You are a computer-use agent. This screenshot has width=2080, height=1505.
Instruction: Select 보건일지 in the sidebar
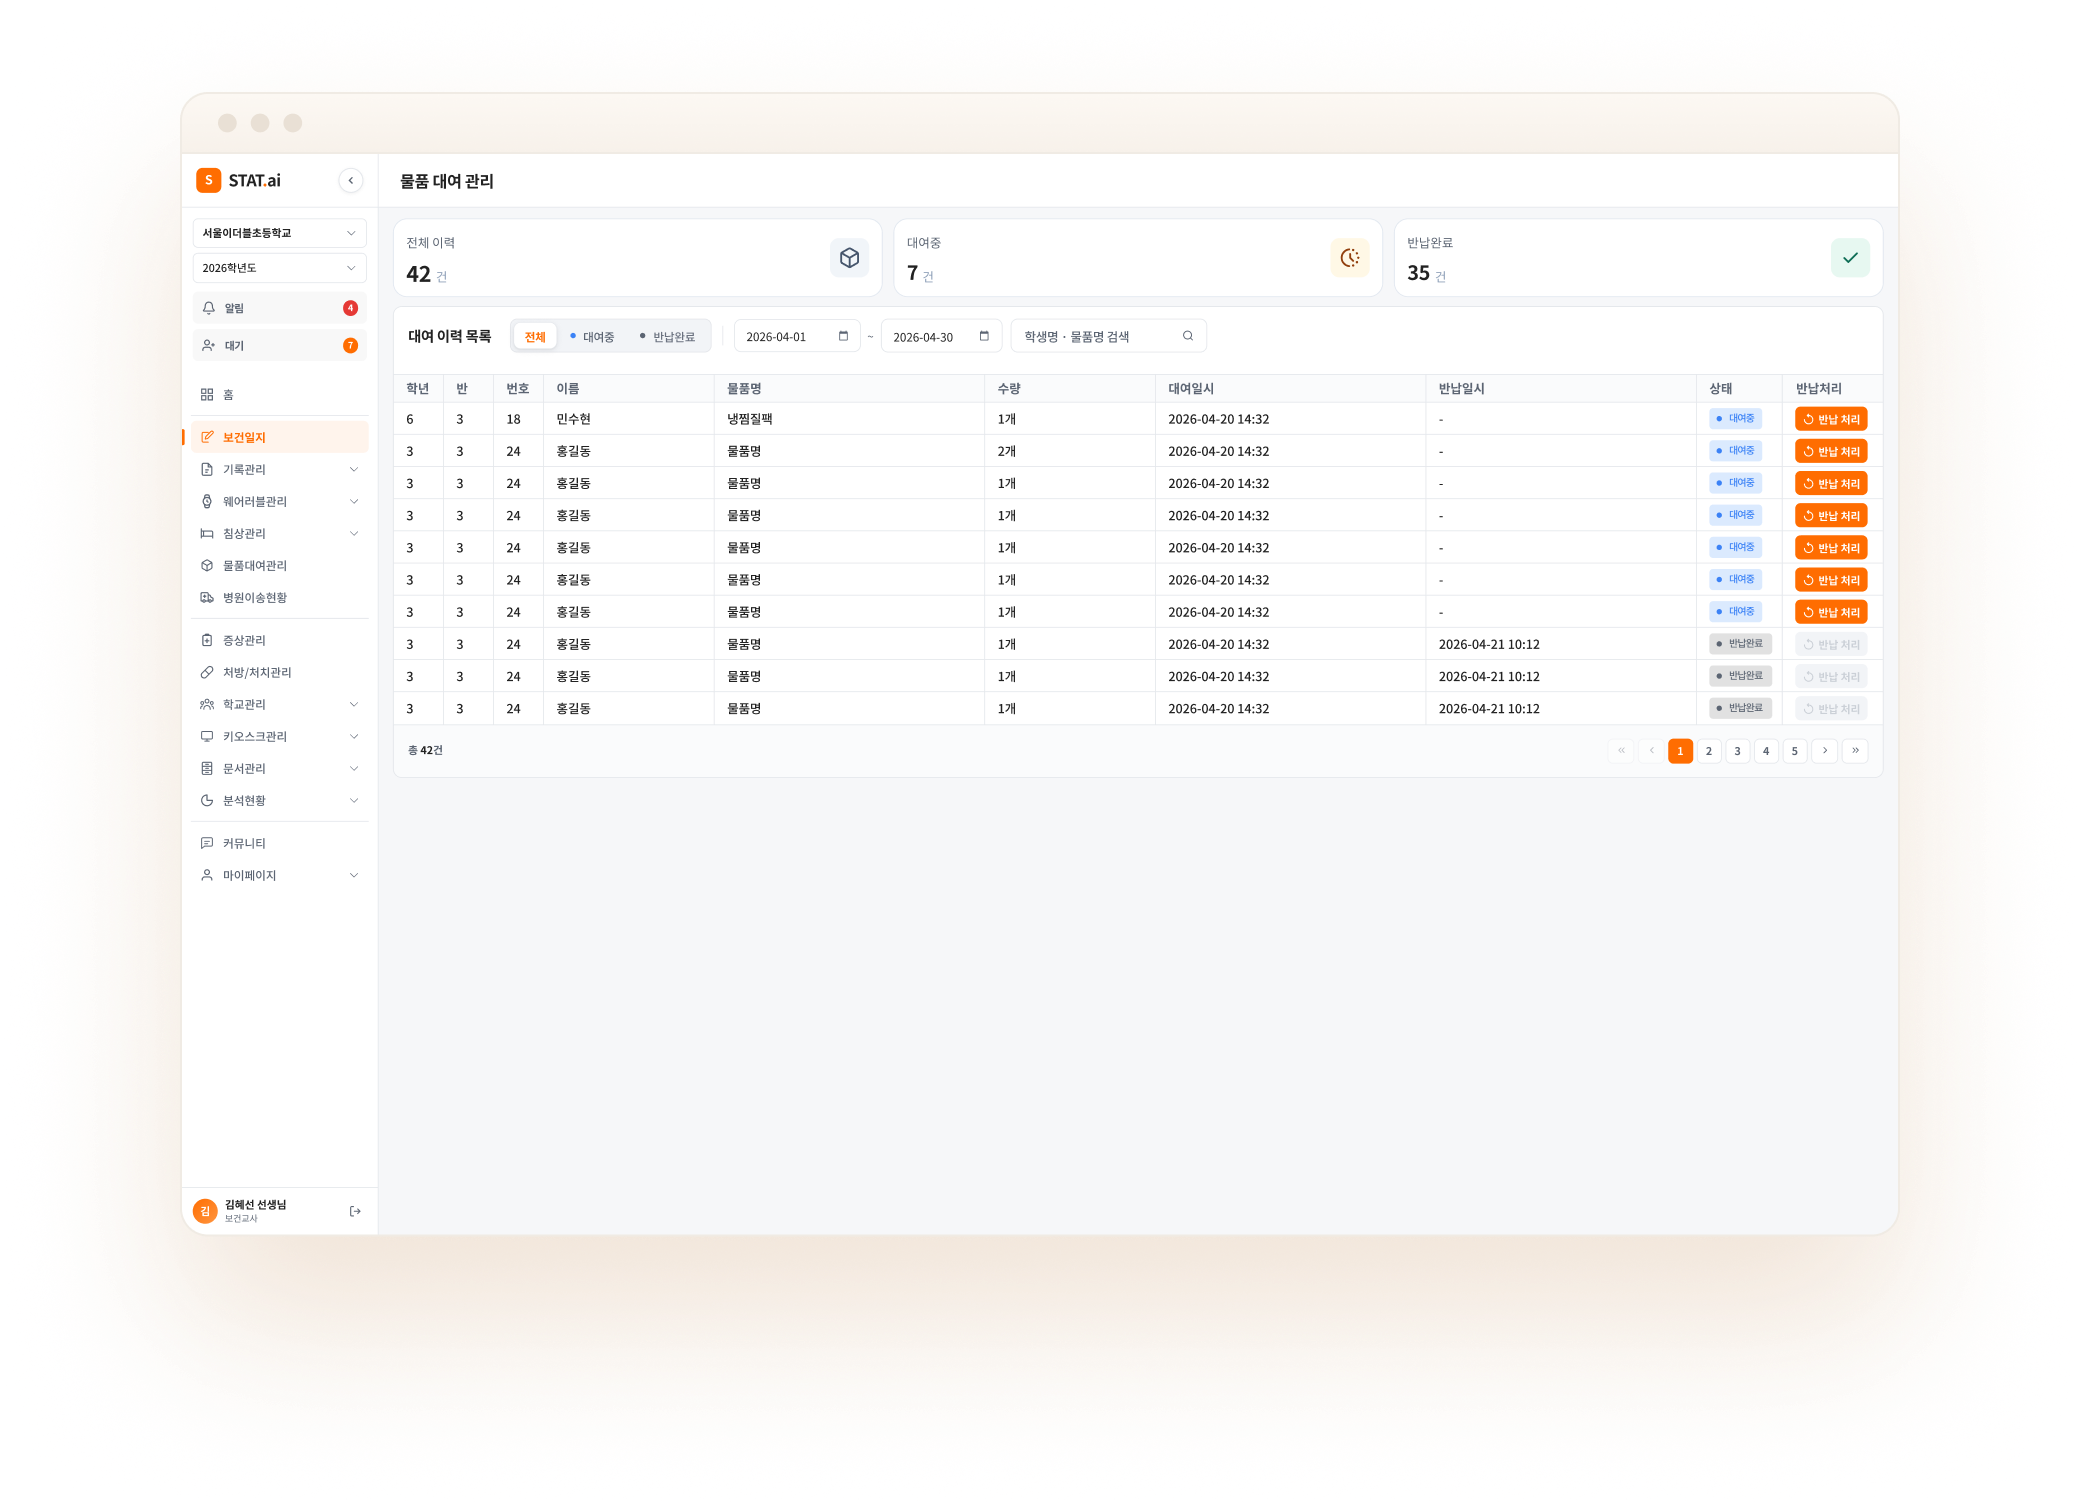[x=279, y=437]
